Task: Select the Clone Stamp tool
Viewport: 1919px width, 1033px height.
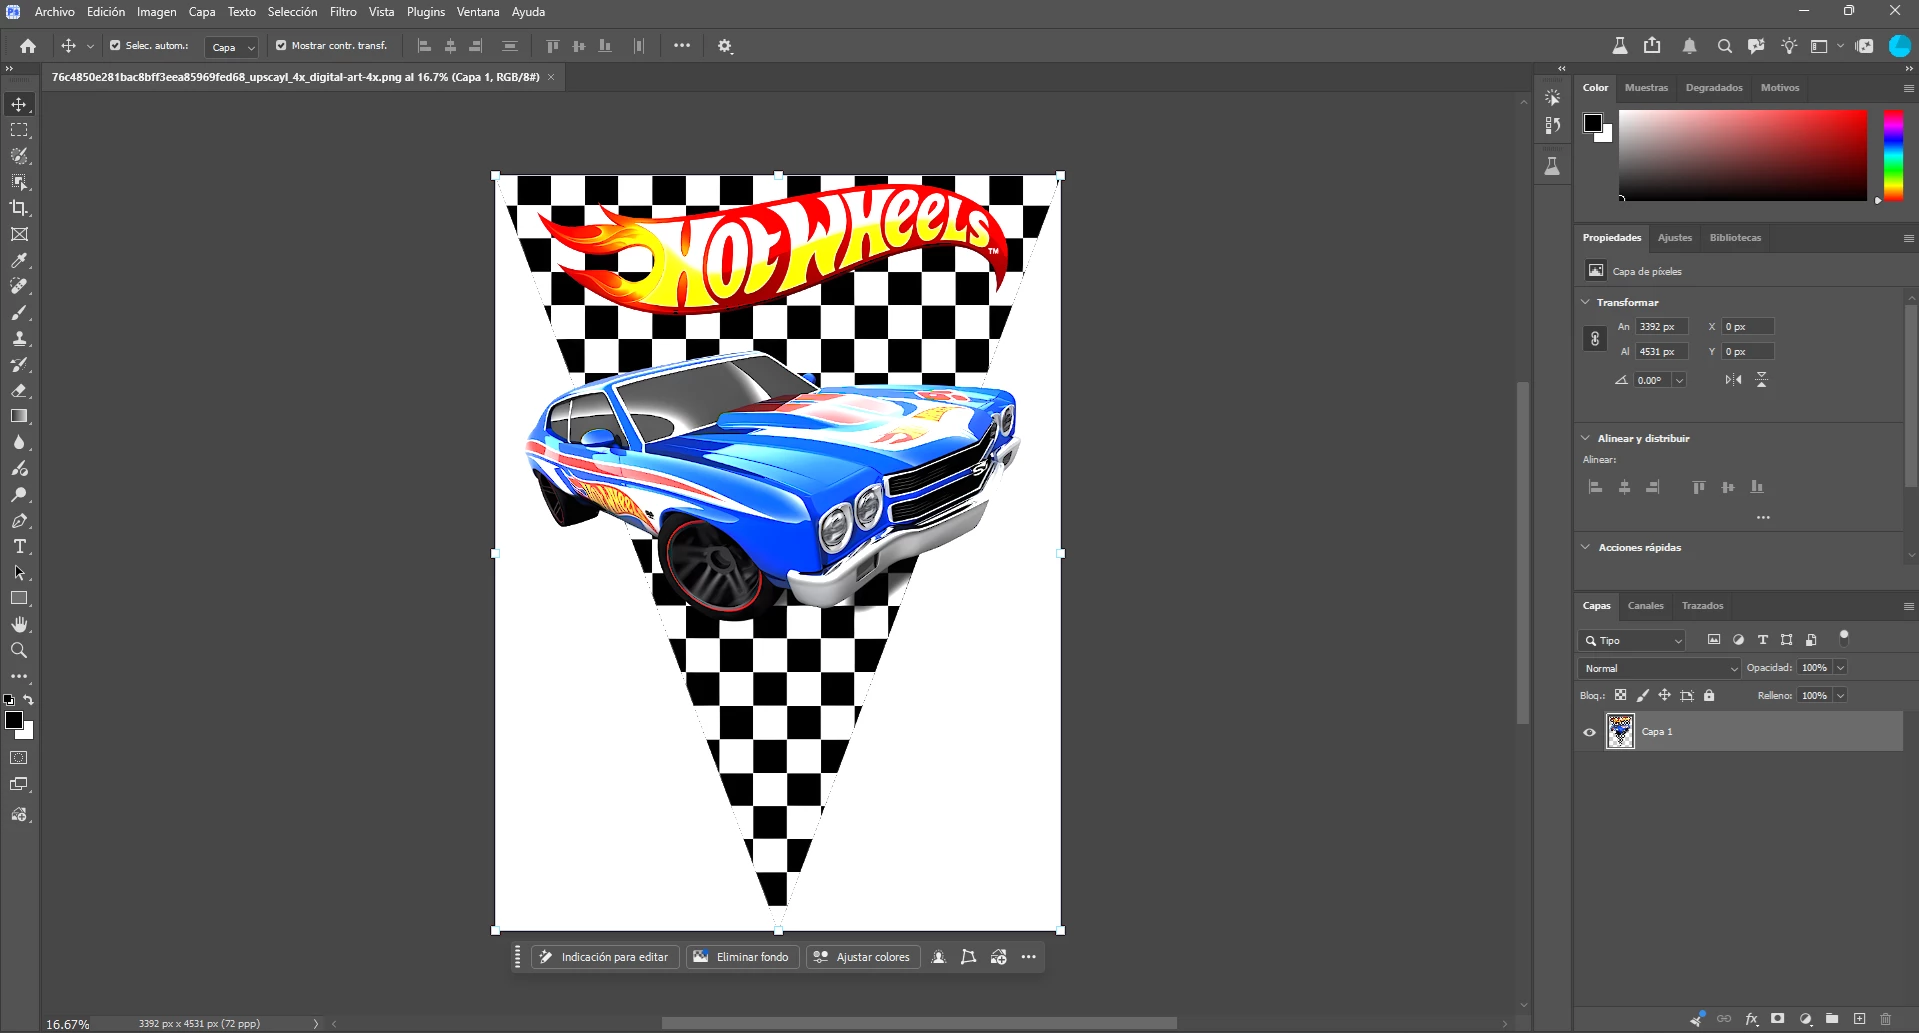Action: click(19, 338)
